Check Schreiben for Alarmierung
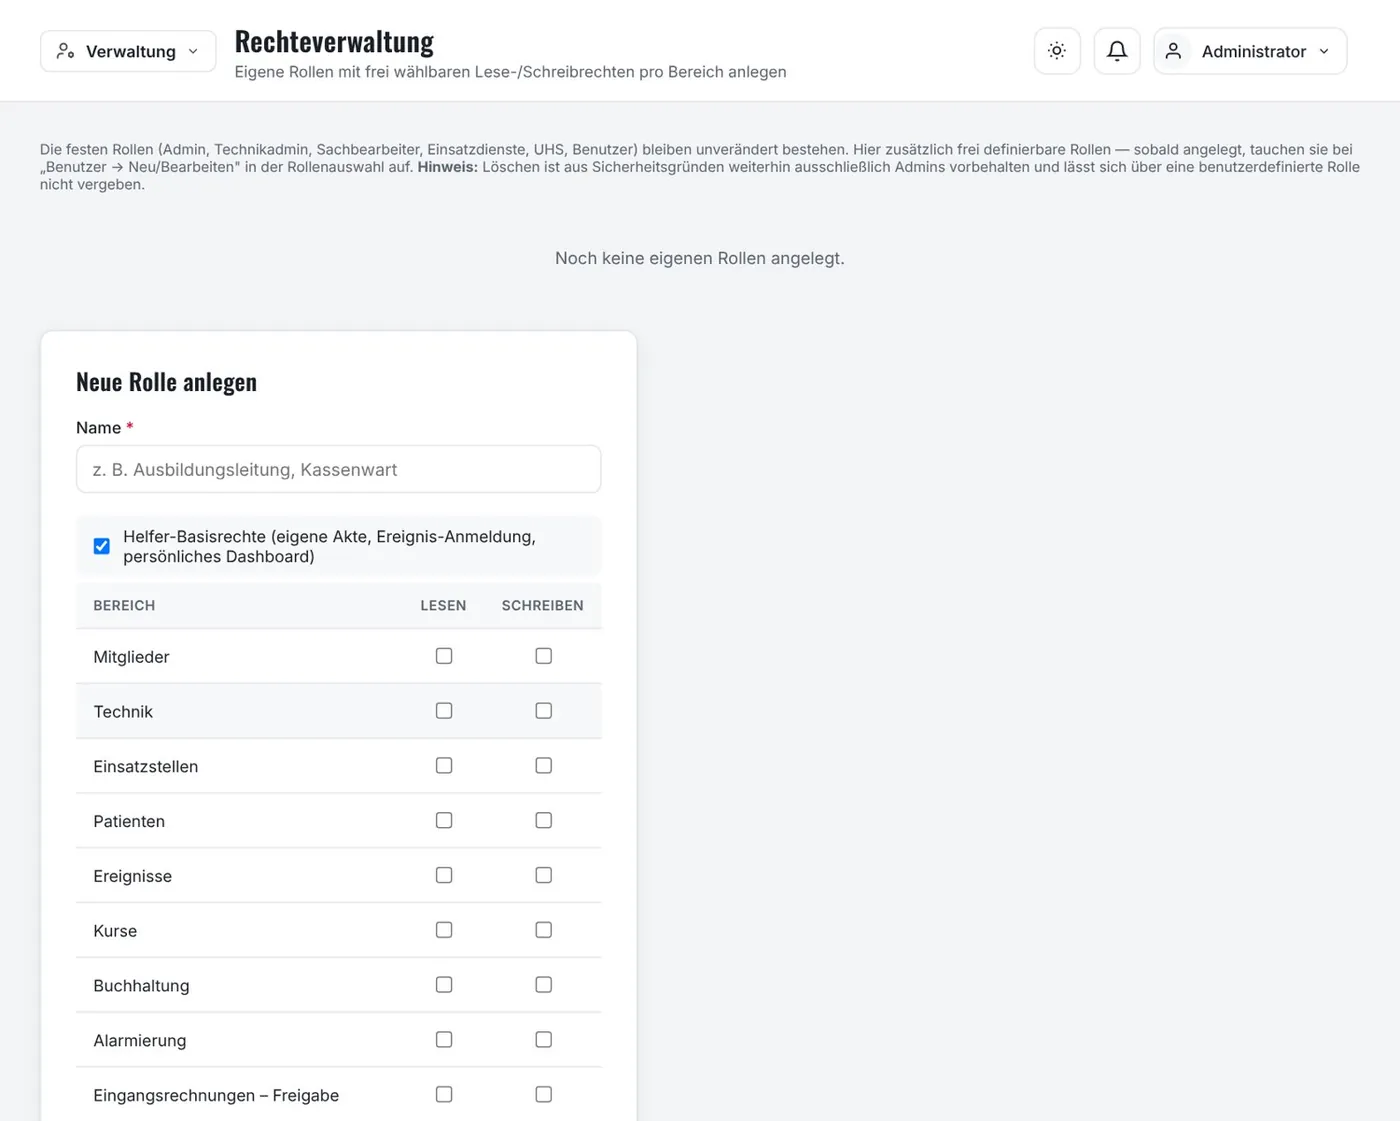The width and height of the screenshot is (1400, 1121). tap(543, 1040)
